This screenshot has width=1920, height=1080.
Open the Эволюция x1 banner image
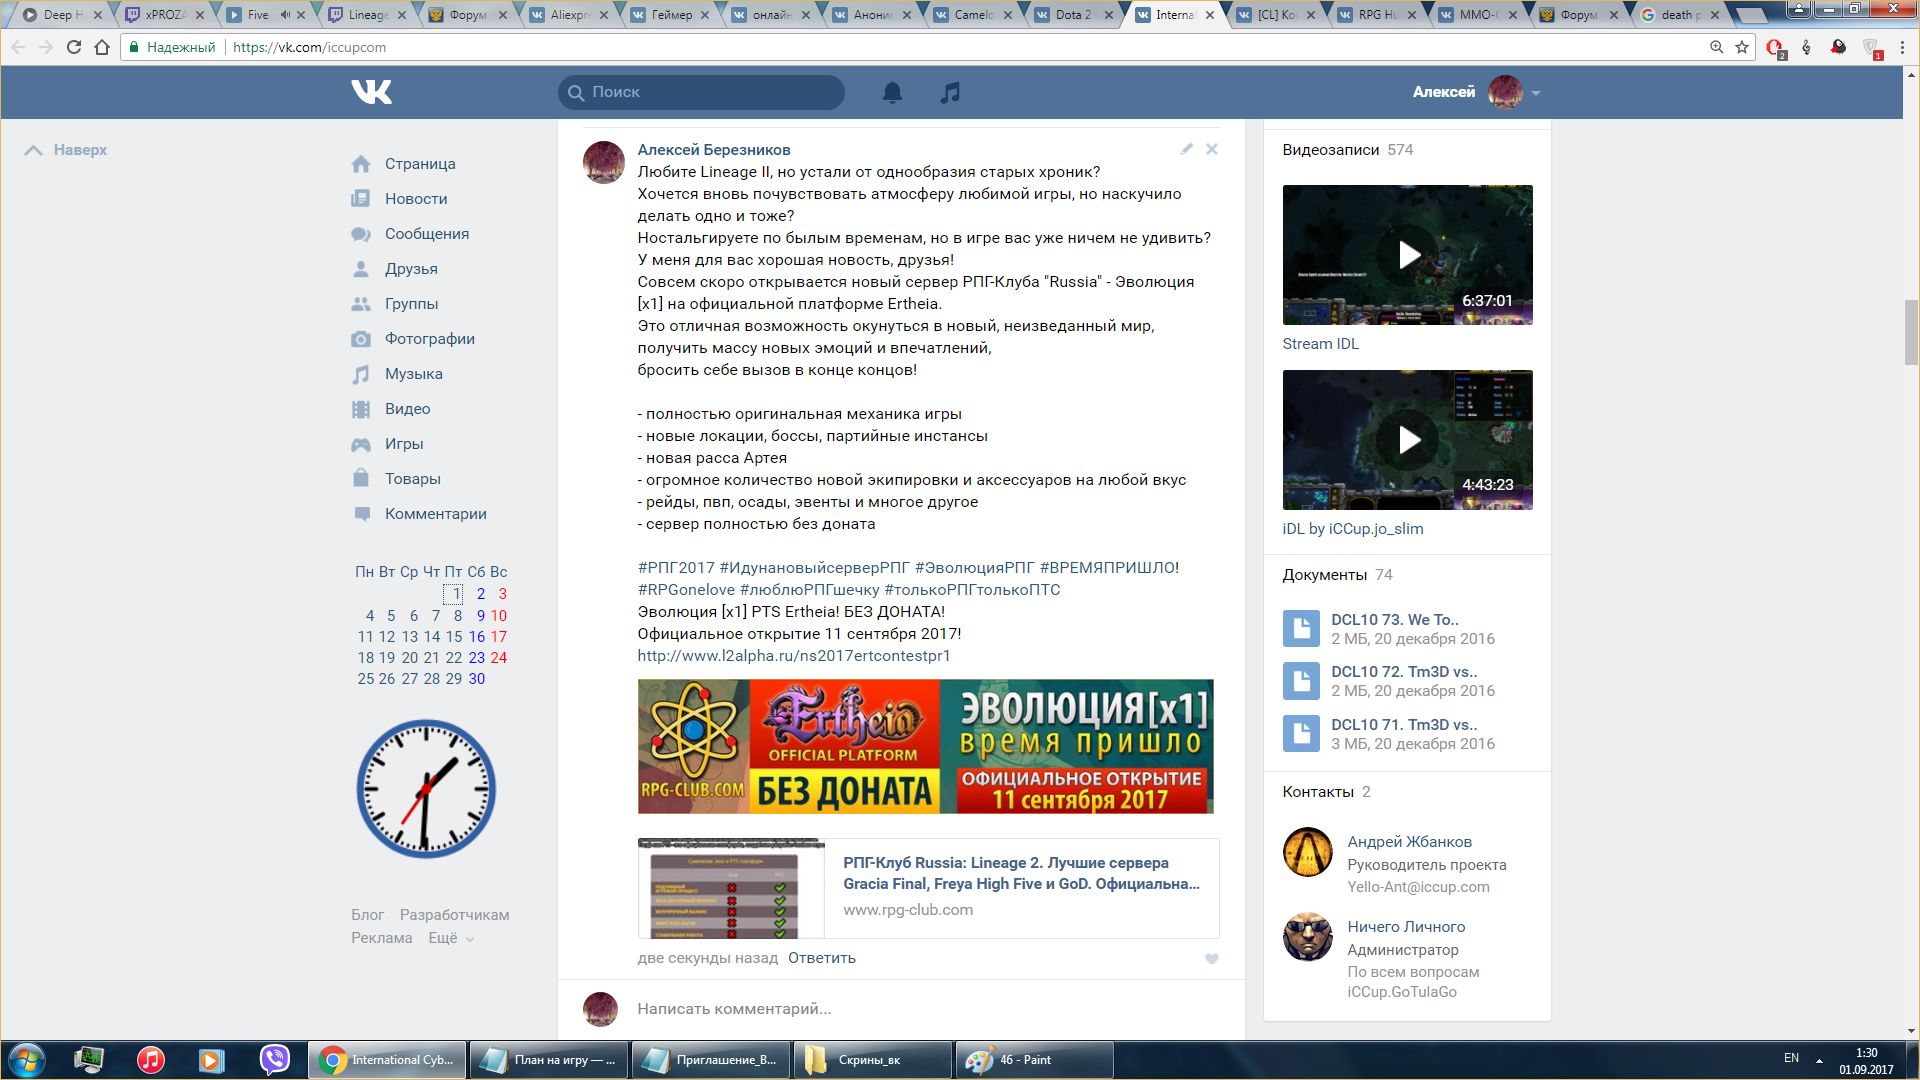925,747
